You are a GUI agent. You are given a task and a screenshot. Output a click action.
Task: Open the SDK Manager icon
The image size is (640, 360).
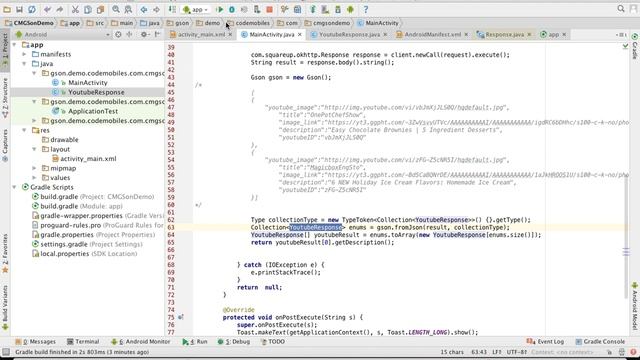[338, 9]
